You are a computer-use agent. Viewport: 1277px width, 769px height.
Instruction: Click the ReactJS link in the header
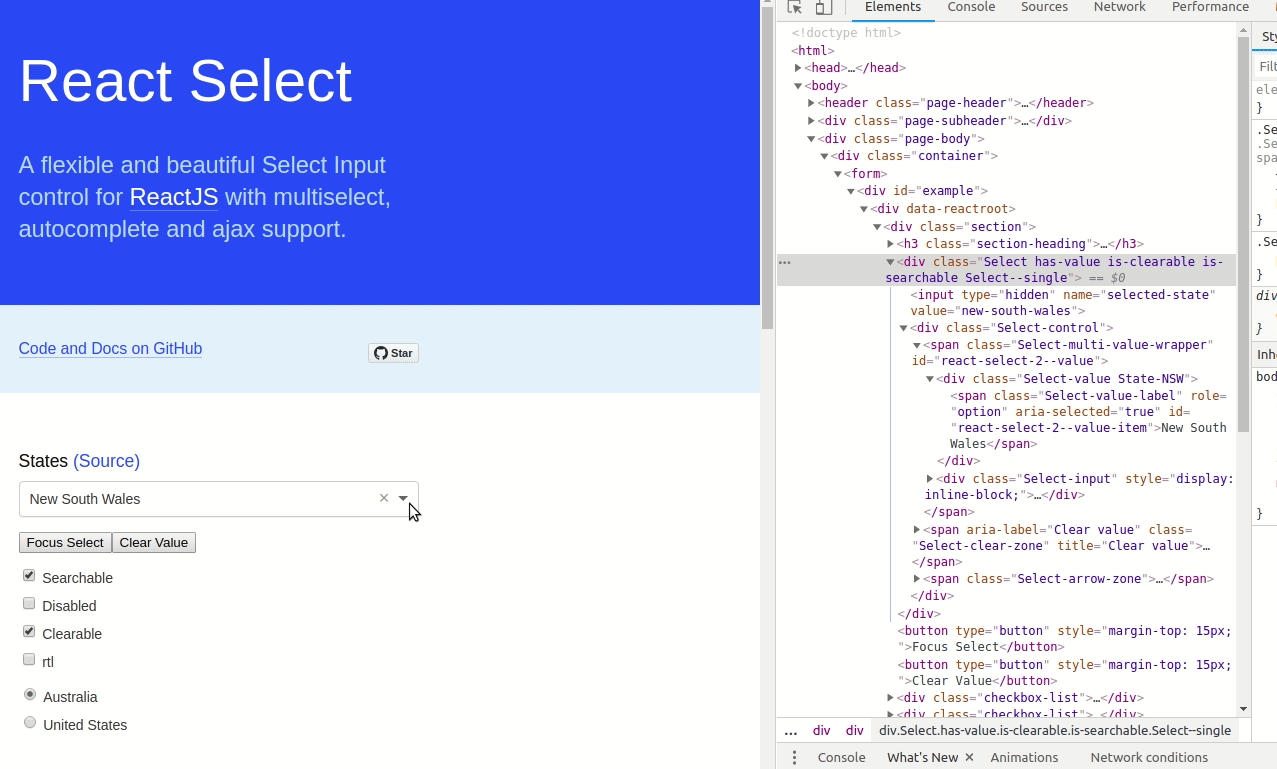pyautogui.click(x=173, y=197)
